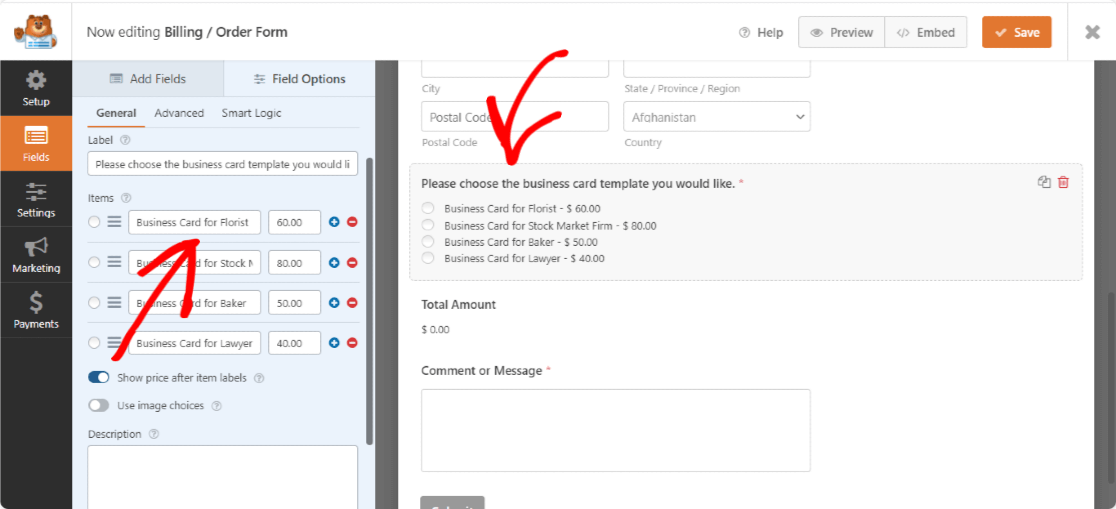Grab the Florist item reorder handle
The height and width of the screenshot is (509, 1116).
tap(114, 222)
